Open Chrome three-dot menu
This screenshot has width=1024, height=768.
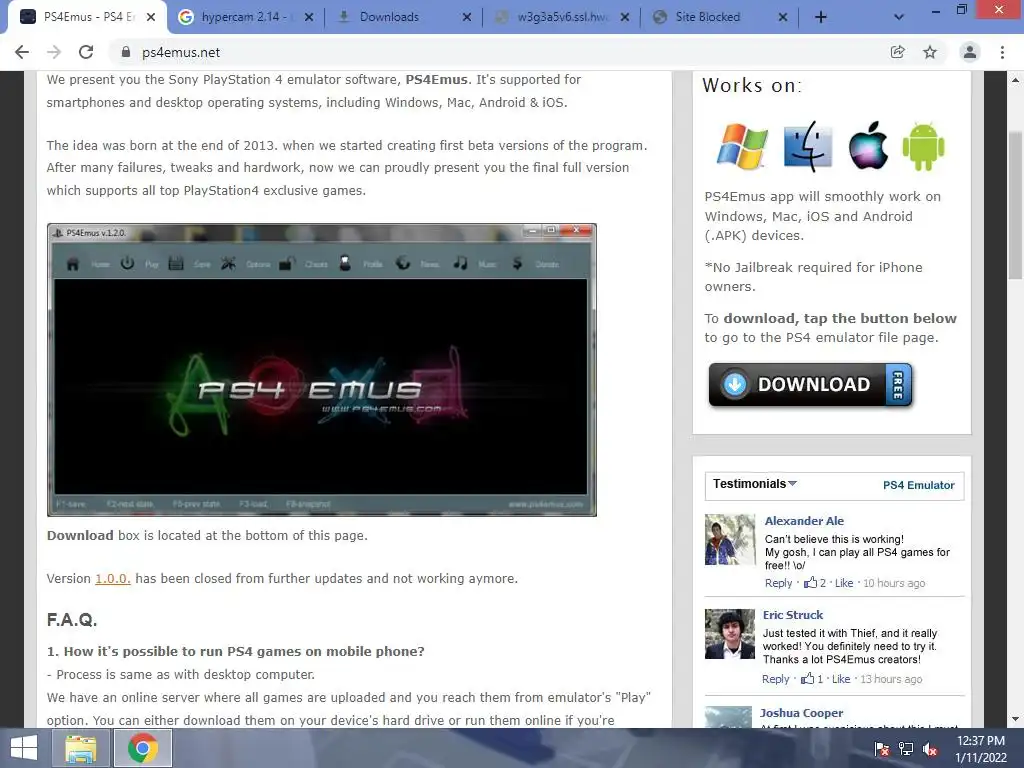1002,52
